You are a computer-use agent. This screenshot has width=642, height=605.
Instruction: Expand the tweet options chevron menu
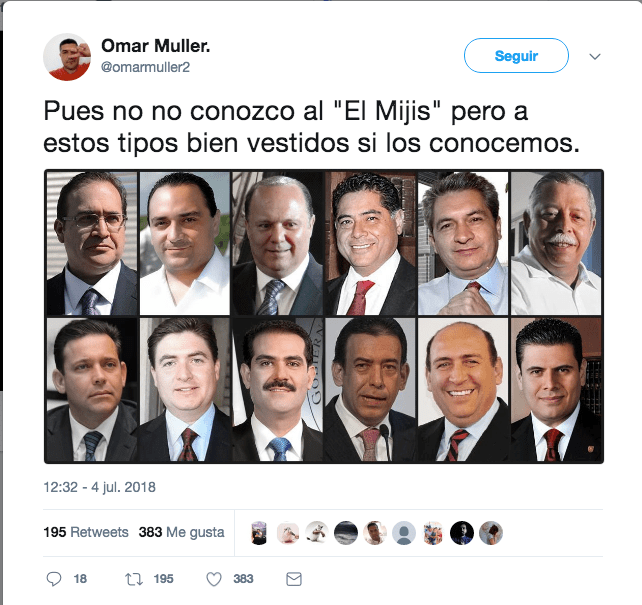pos(595,56)
